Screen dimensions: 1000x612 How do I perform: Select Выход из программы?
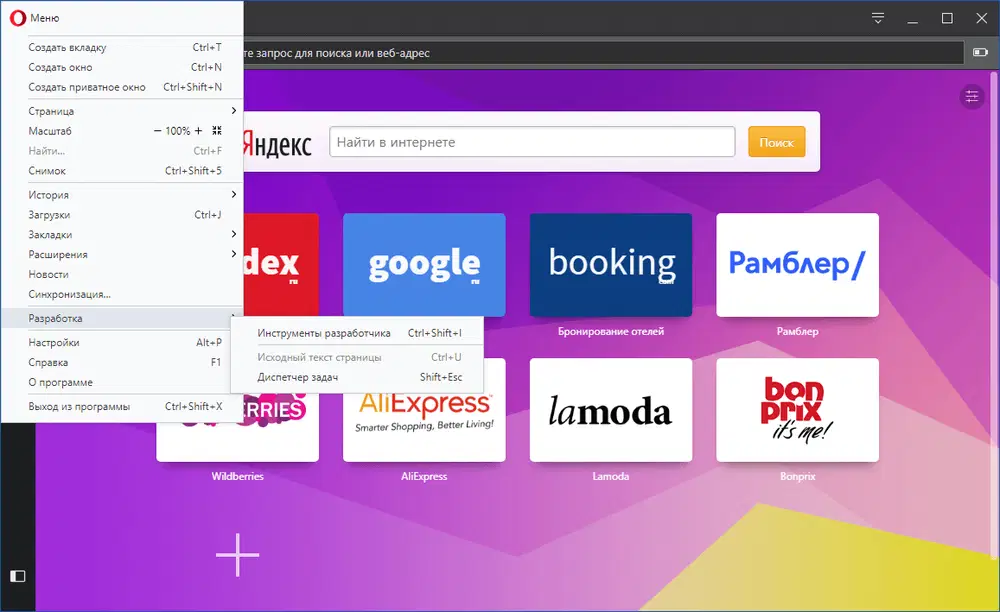coord(122,406)
